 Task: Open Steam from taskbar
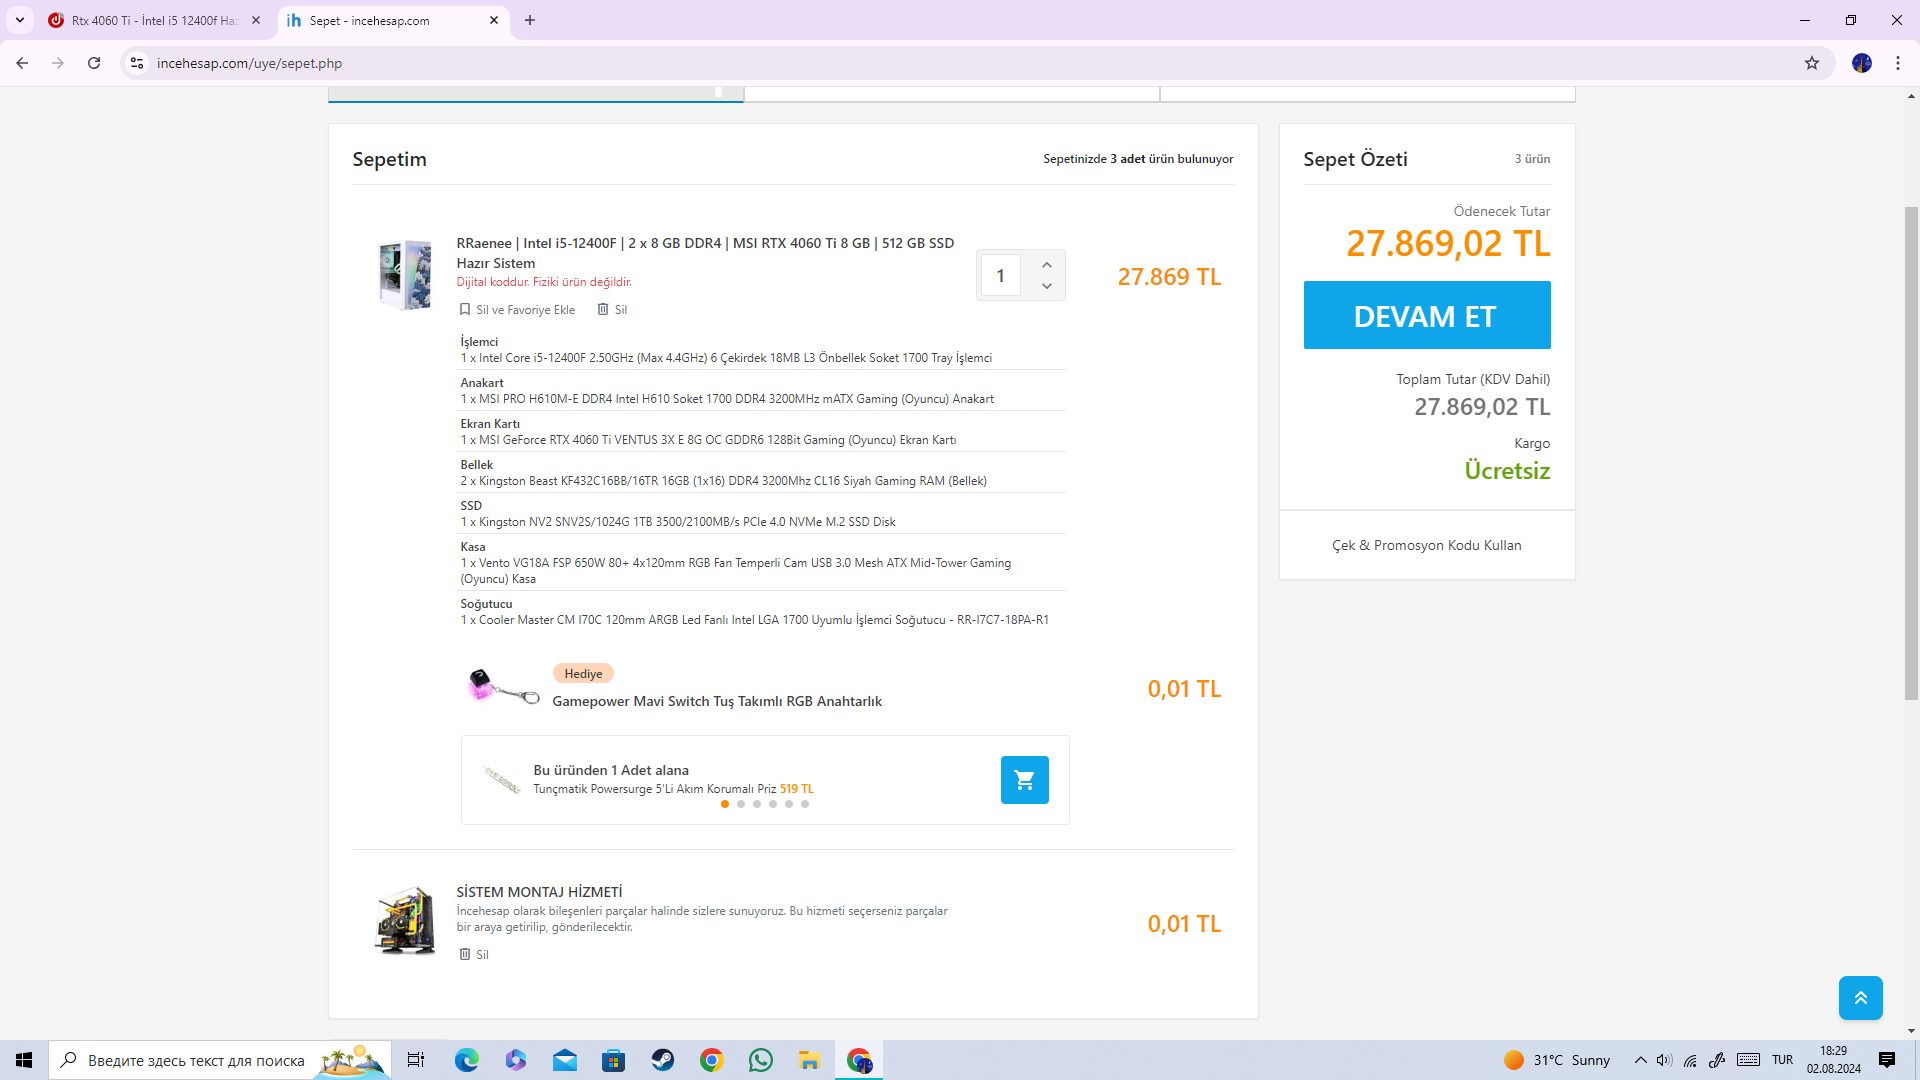(x=662, y=1060)
